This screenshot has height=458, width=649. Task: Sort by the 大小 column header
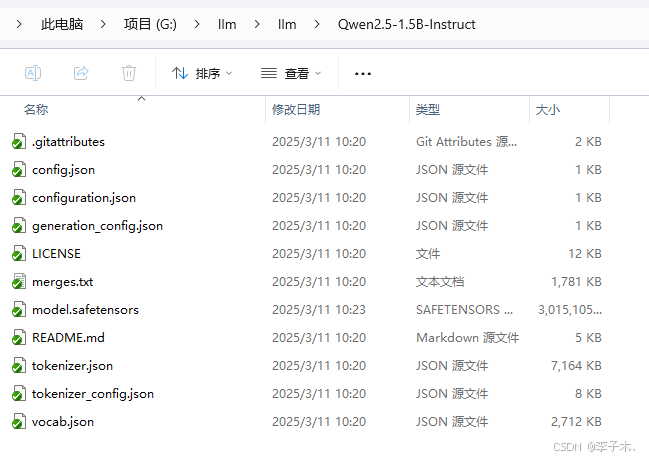(x=548, y=110)
